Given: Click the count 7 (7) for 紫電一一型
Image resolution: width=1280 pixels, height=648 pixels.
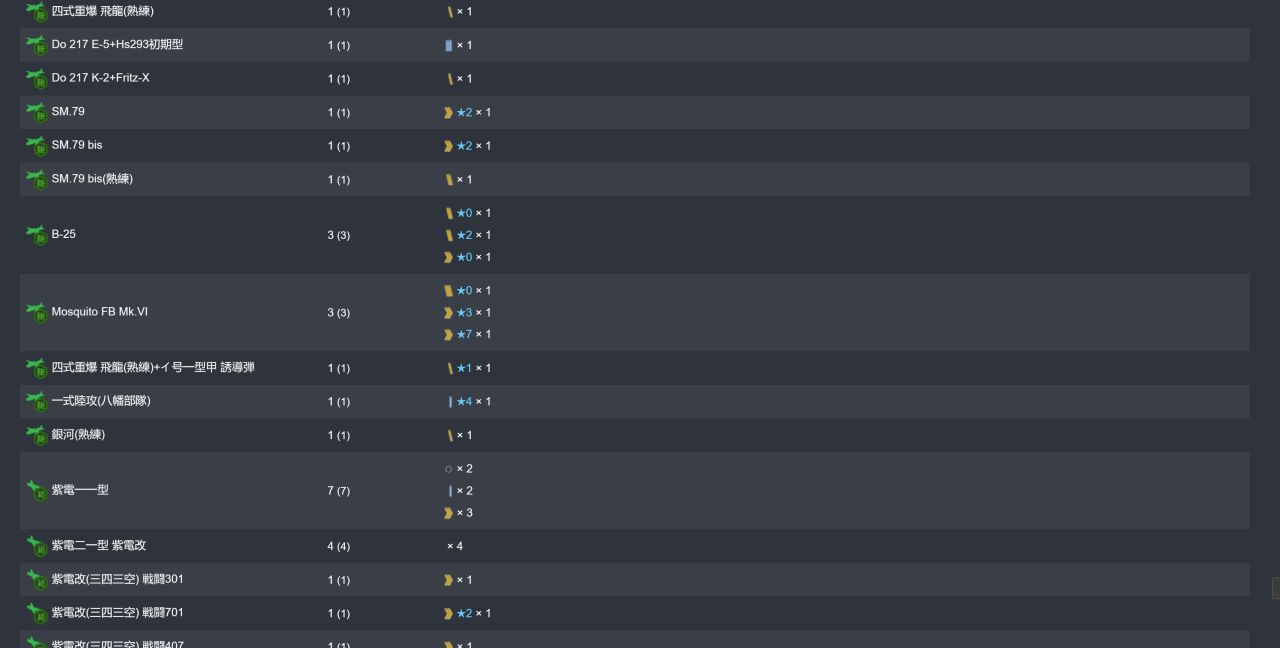Looking at the screenshot, I should 338,491.
